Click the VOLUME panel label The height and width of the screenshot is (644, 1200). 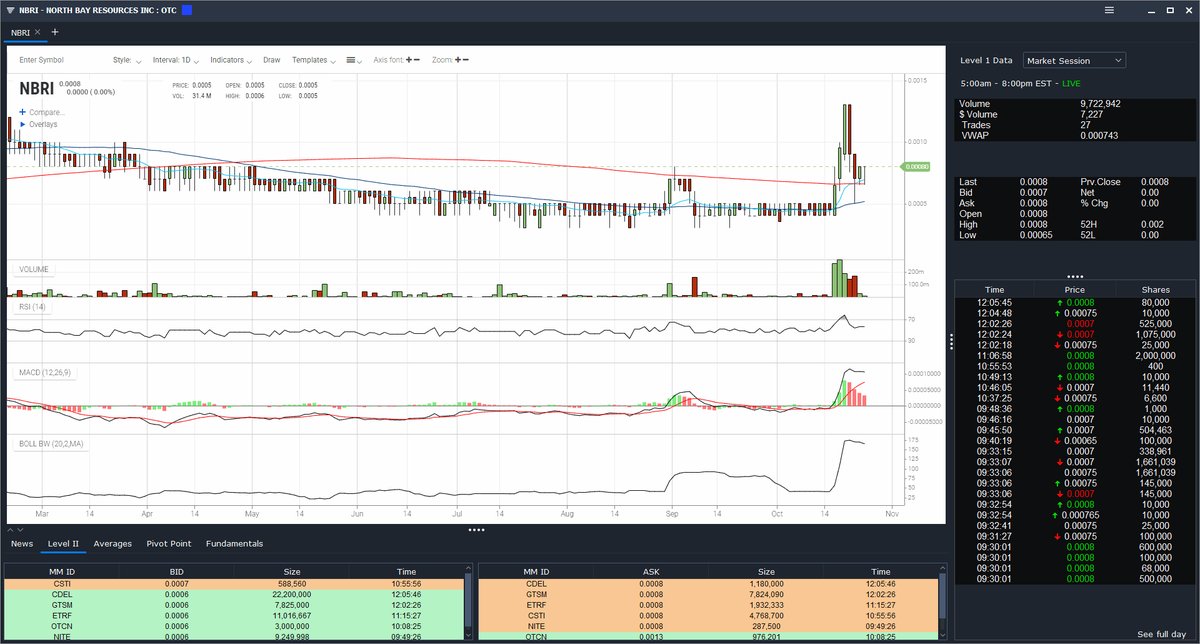(x=33, y=269)
